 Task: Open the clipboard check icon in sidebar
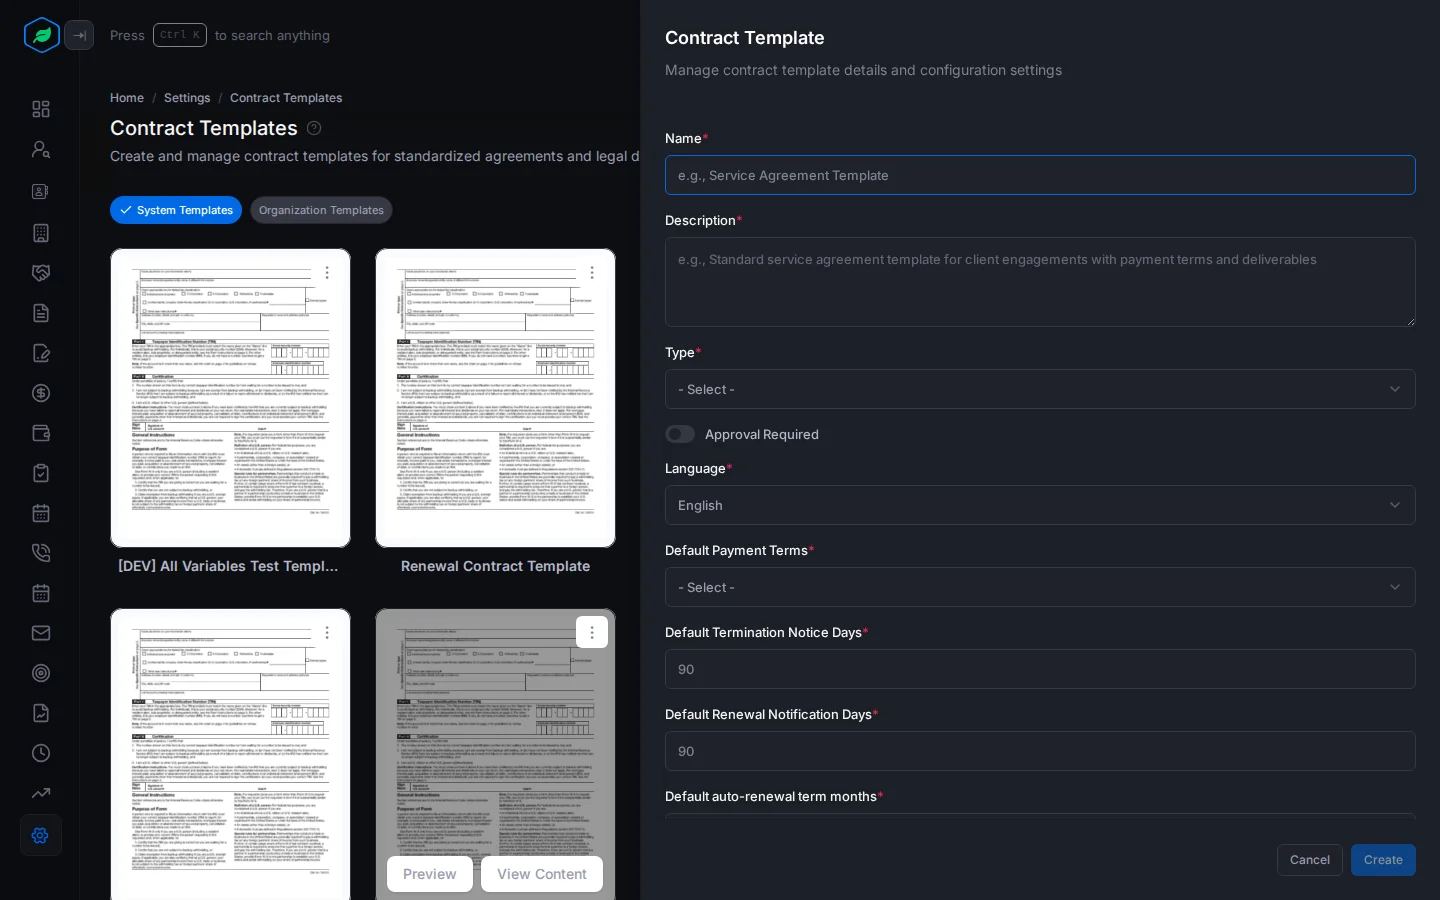point(41,473)
